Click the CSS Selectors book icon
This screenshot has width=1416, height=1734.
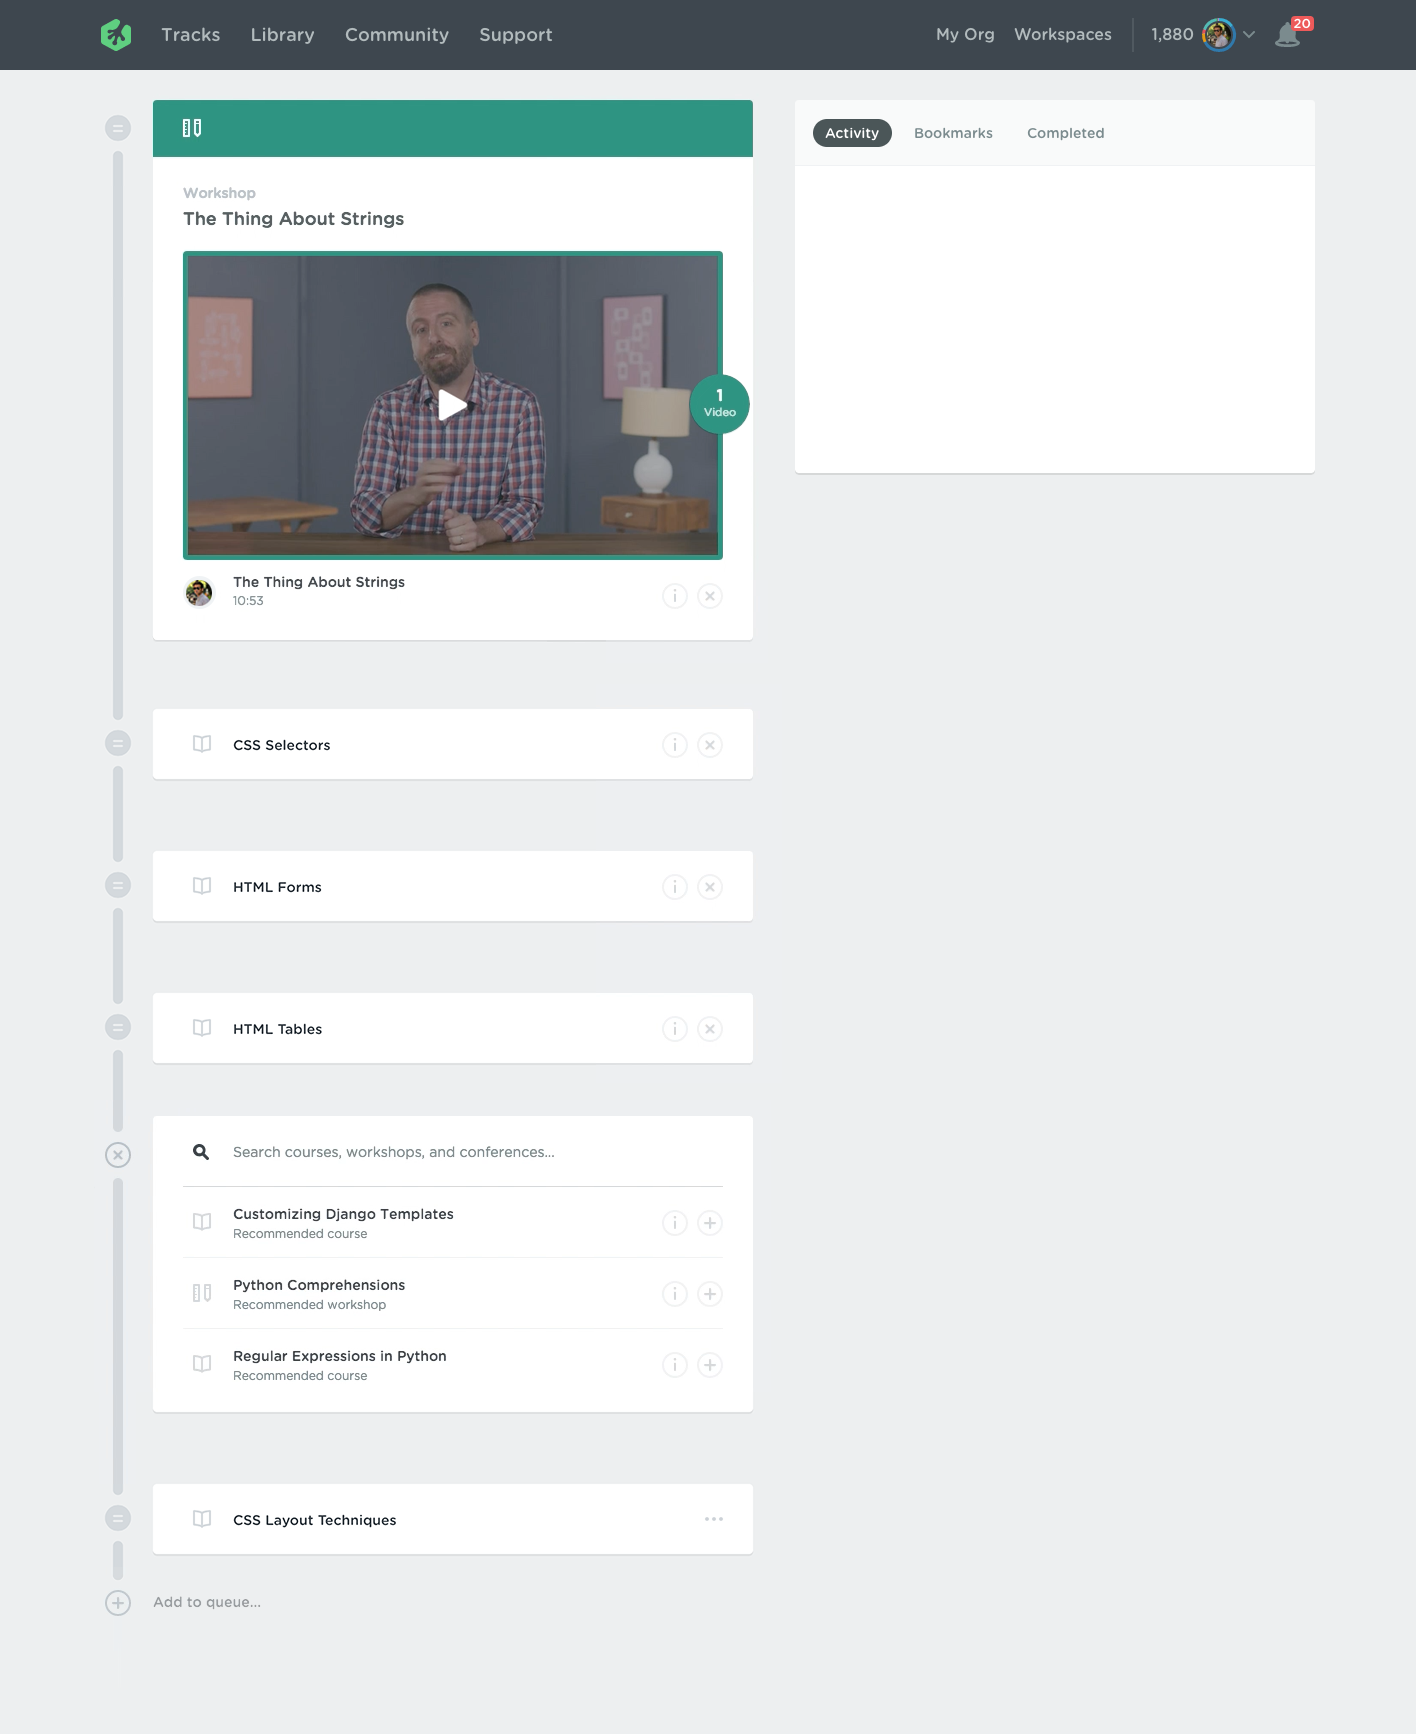point(202,744)
